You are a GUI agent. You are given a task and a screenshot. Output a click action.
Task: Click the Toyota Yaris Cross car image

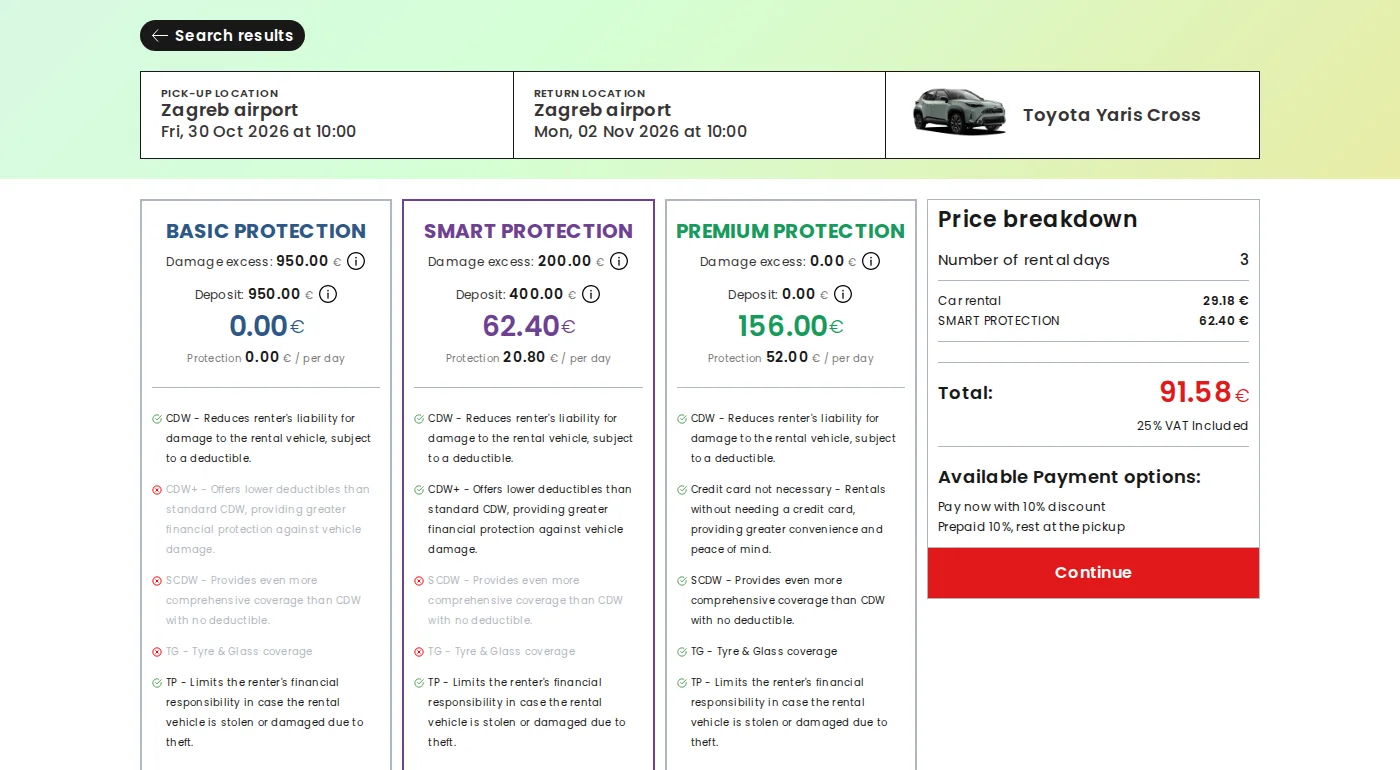click(959, 113)
